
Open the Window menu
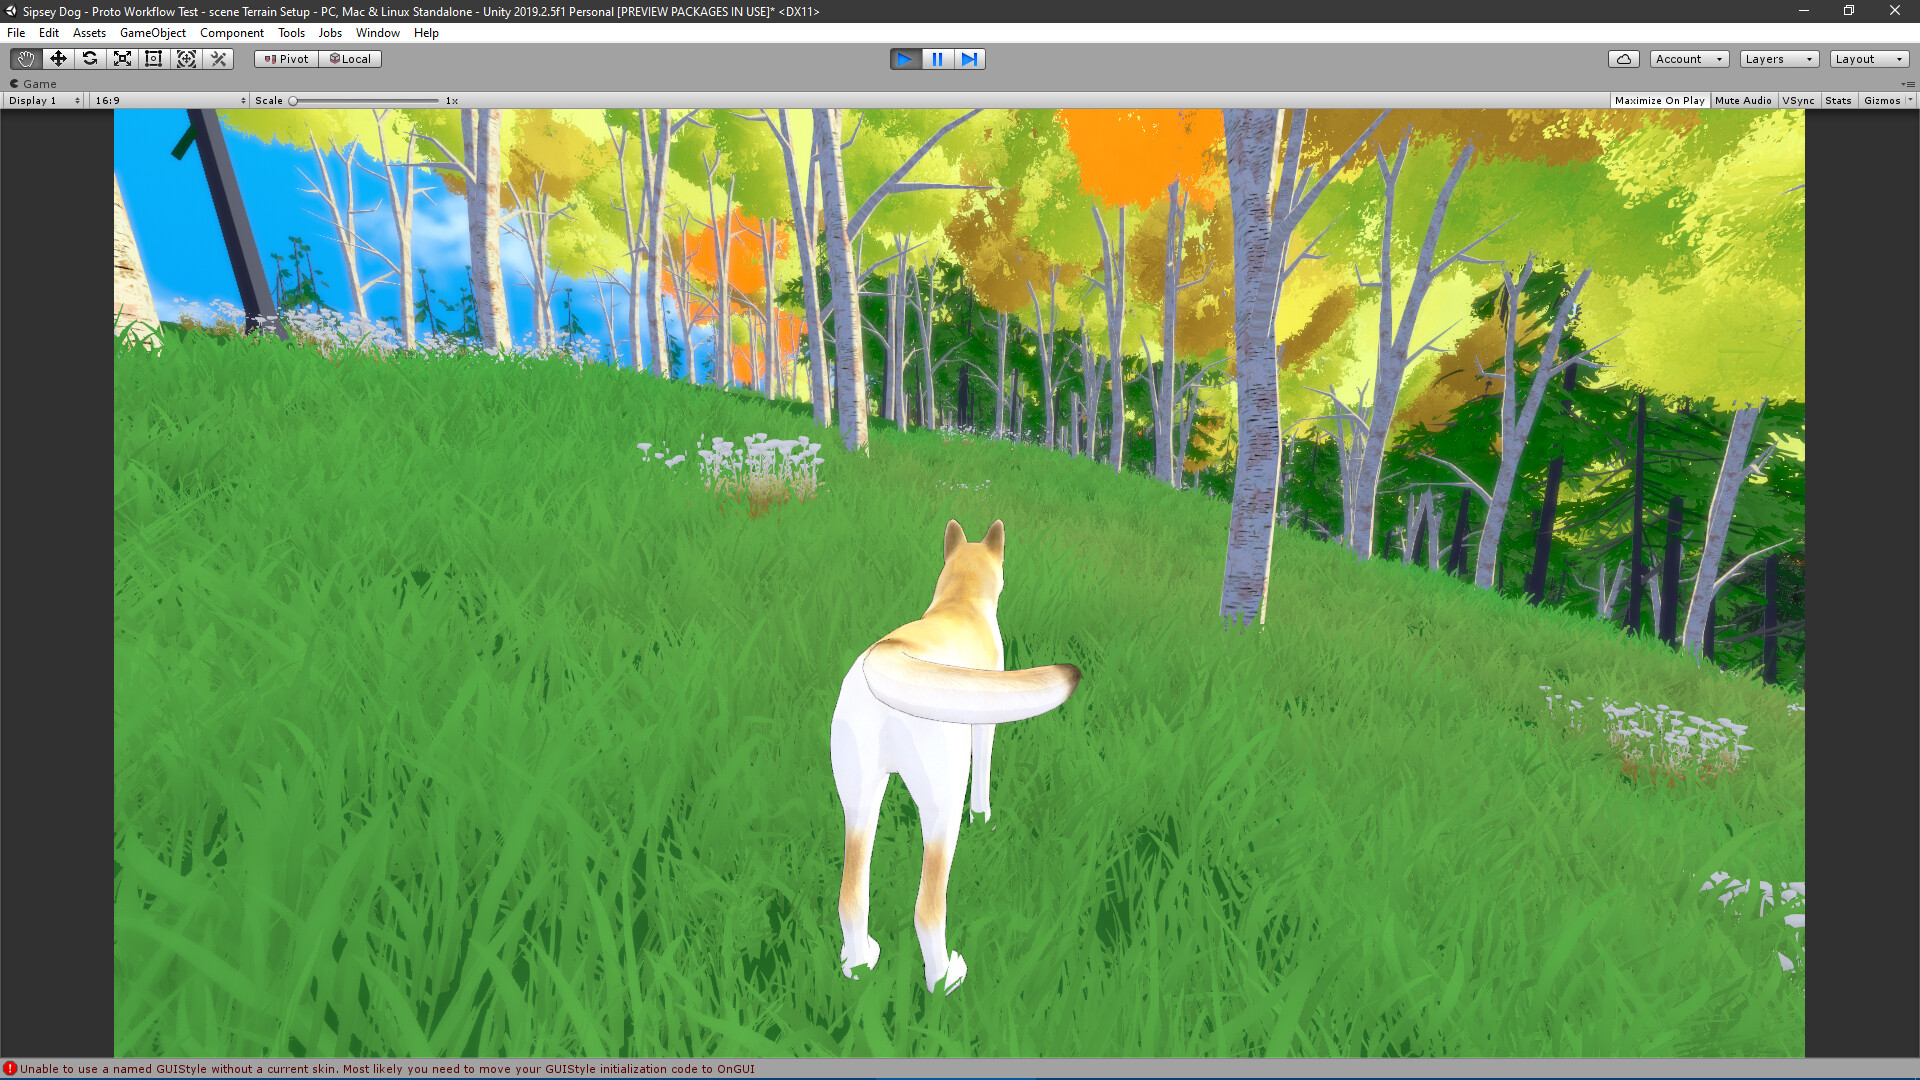(377, 33)
